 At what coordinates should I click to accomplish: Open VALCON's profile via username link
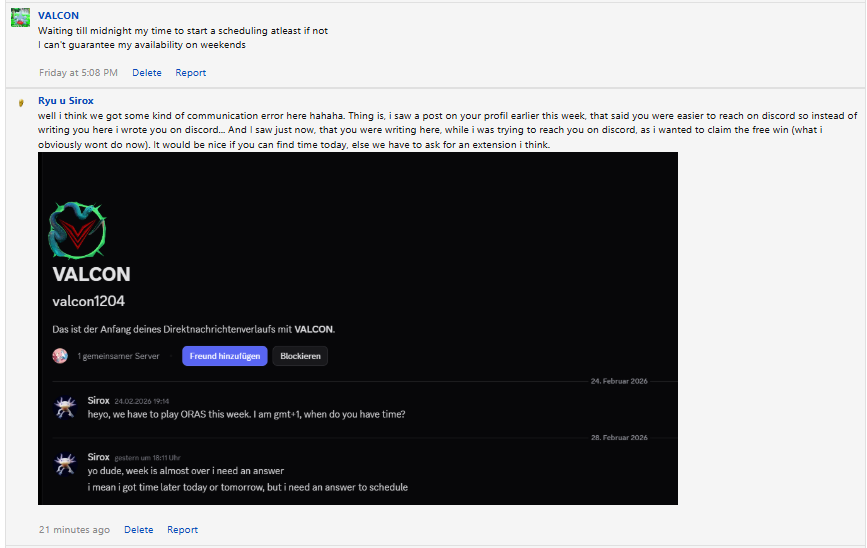58,15
